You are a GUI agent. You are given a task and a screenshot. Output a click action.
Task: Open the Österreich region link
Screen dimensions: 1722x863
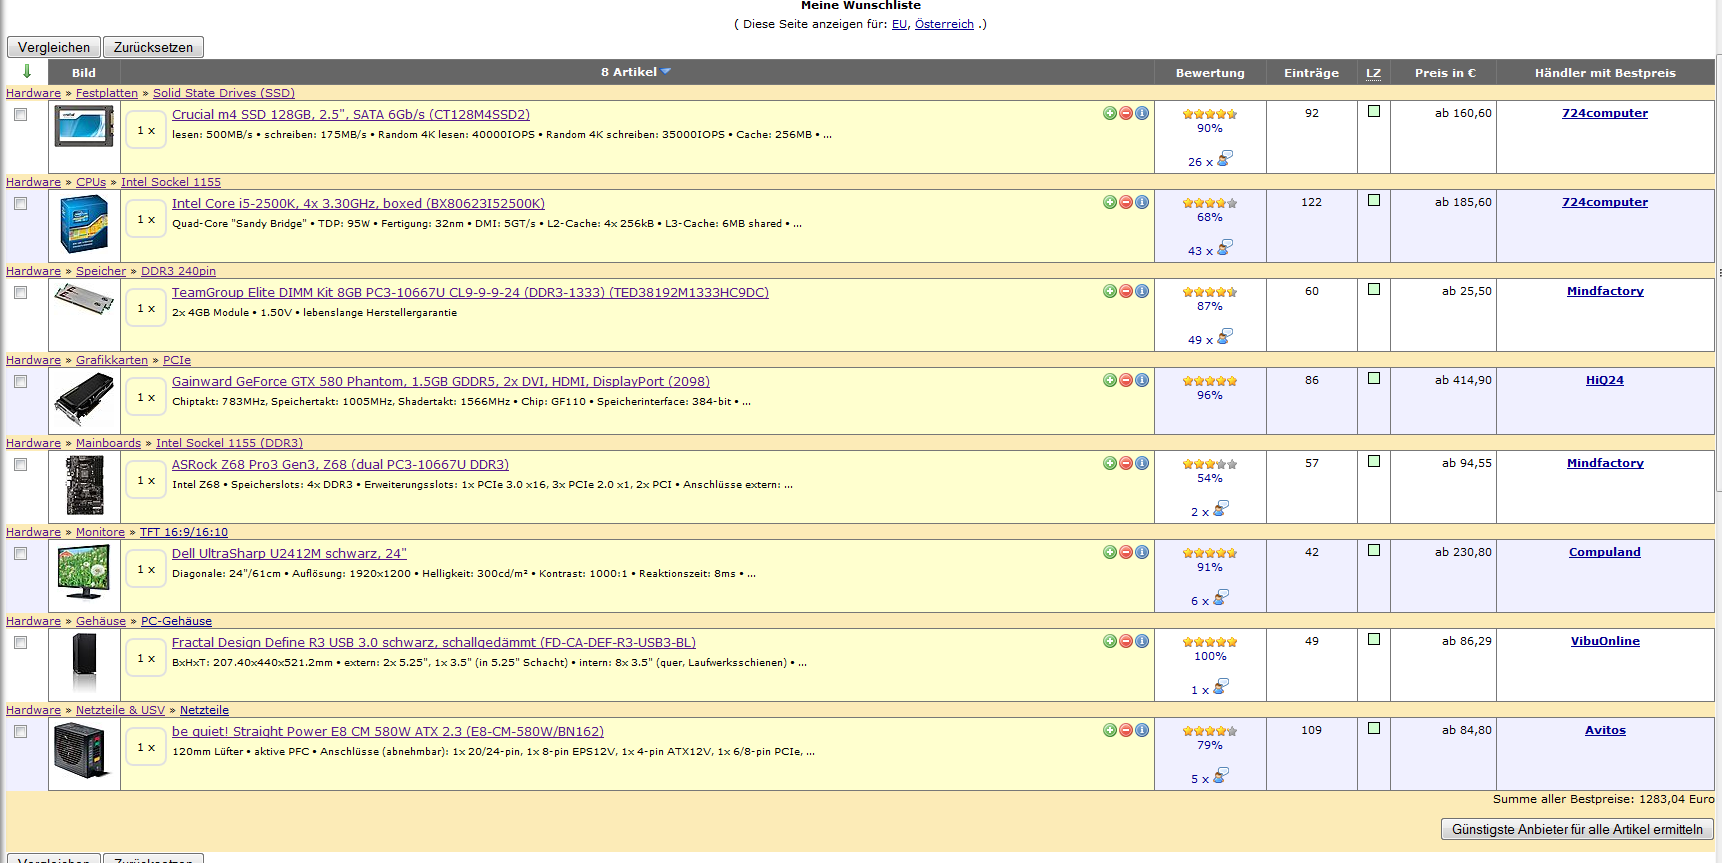(x=944, y=24)
